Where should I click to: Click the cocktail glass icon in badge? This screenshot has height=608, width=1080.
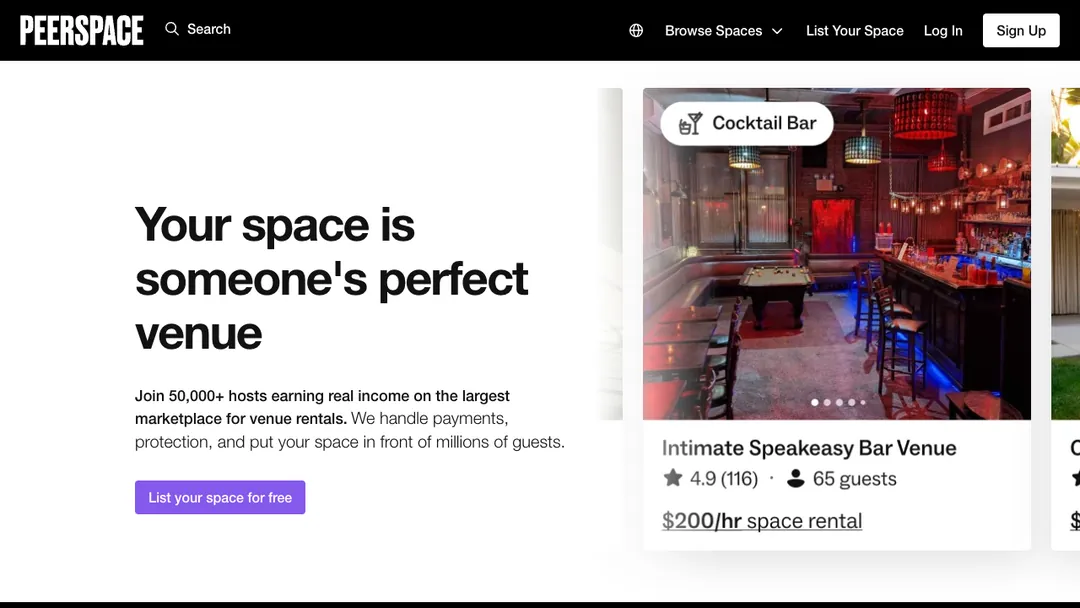(x=690, y=123)
